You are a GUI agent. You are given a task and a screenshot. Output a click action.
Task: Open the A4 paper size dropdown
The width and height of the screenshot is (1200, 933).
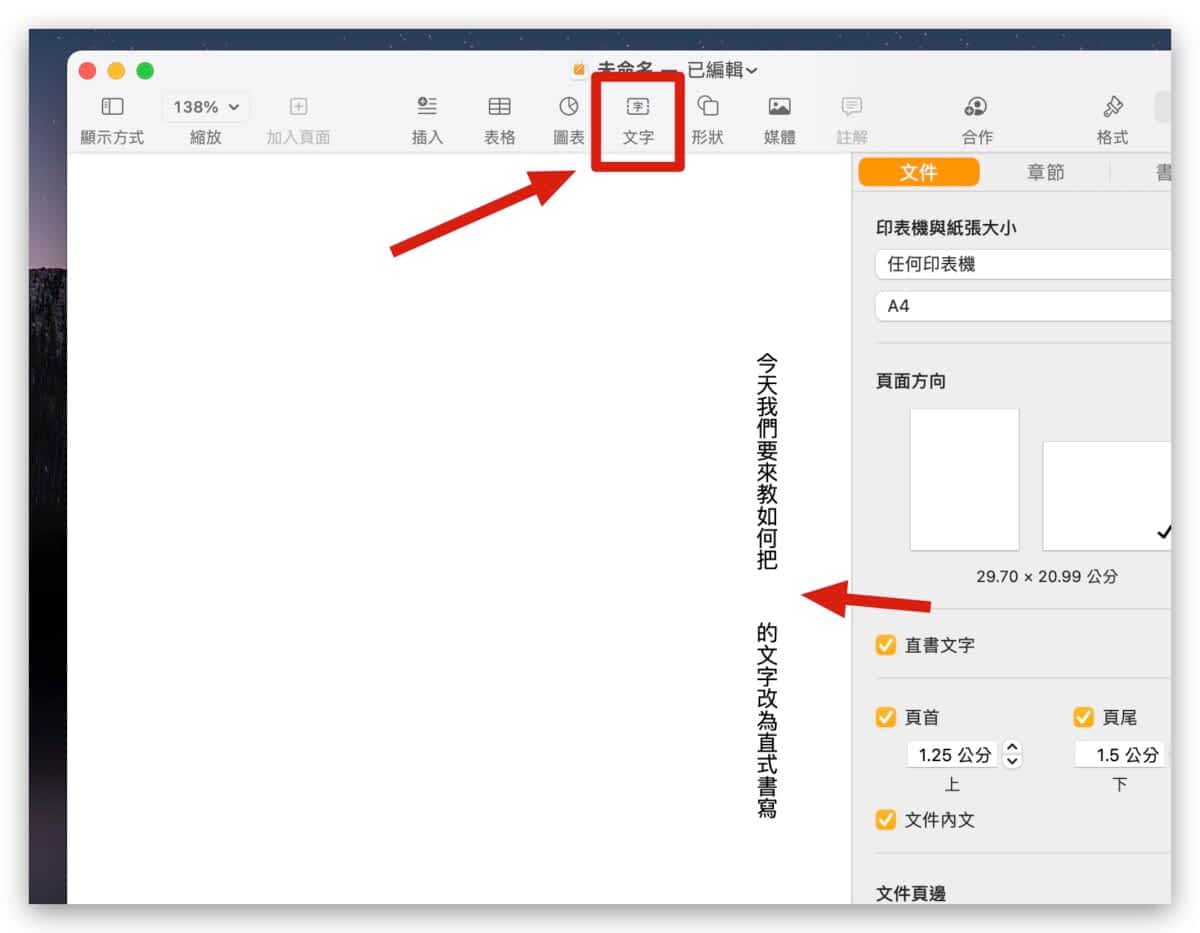click(x=1022, y=306)
